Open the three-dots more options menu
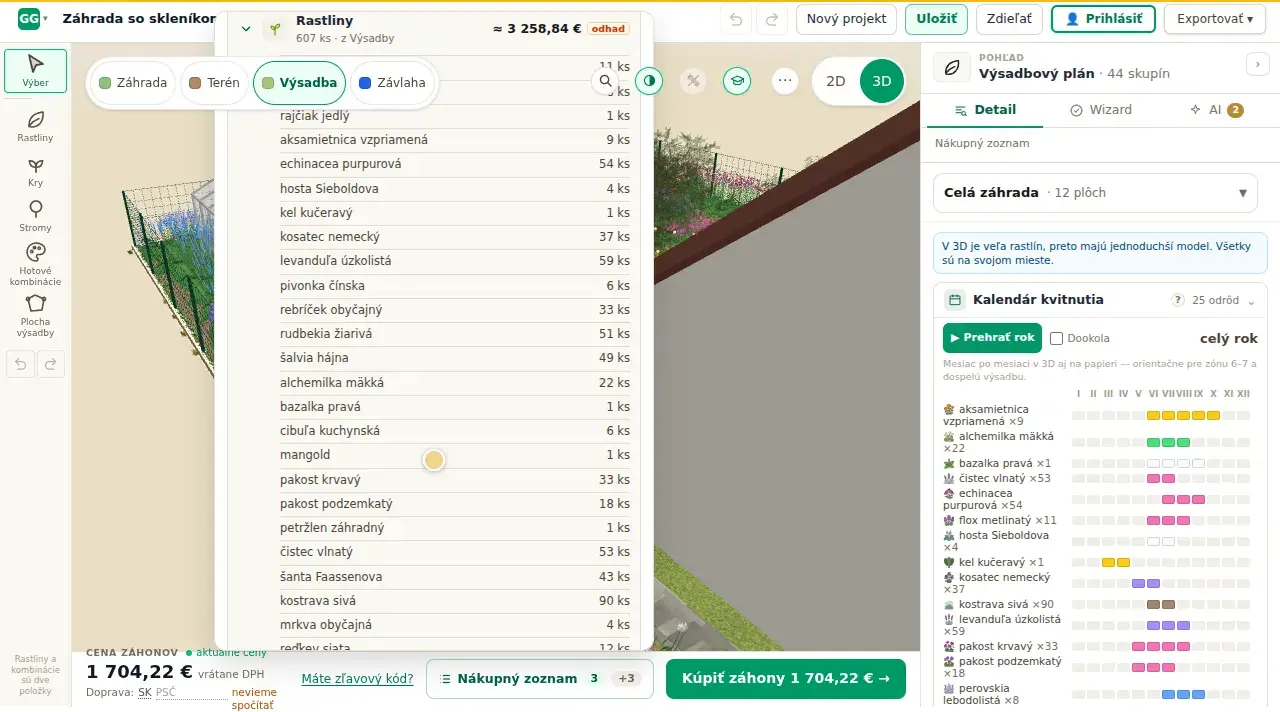 785,82
